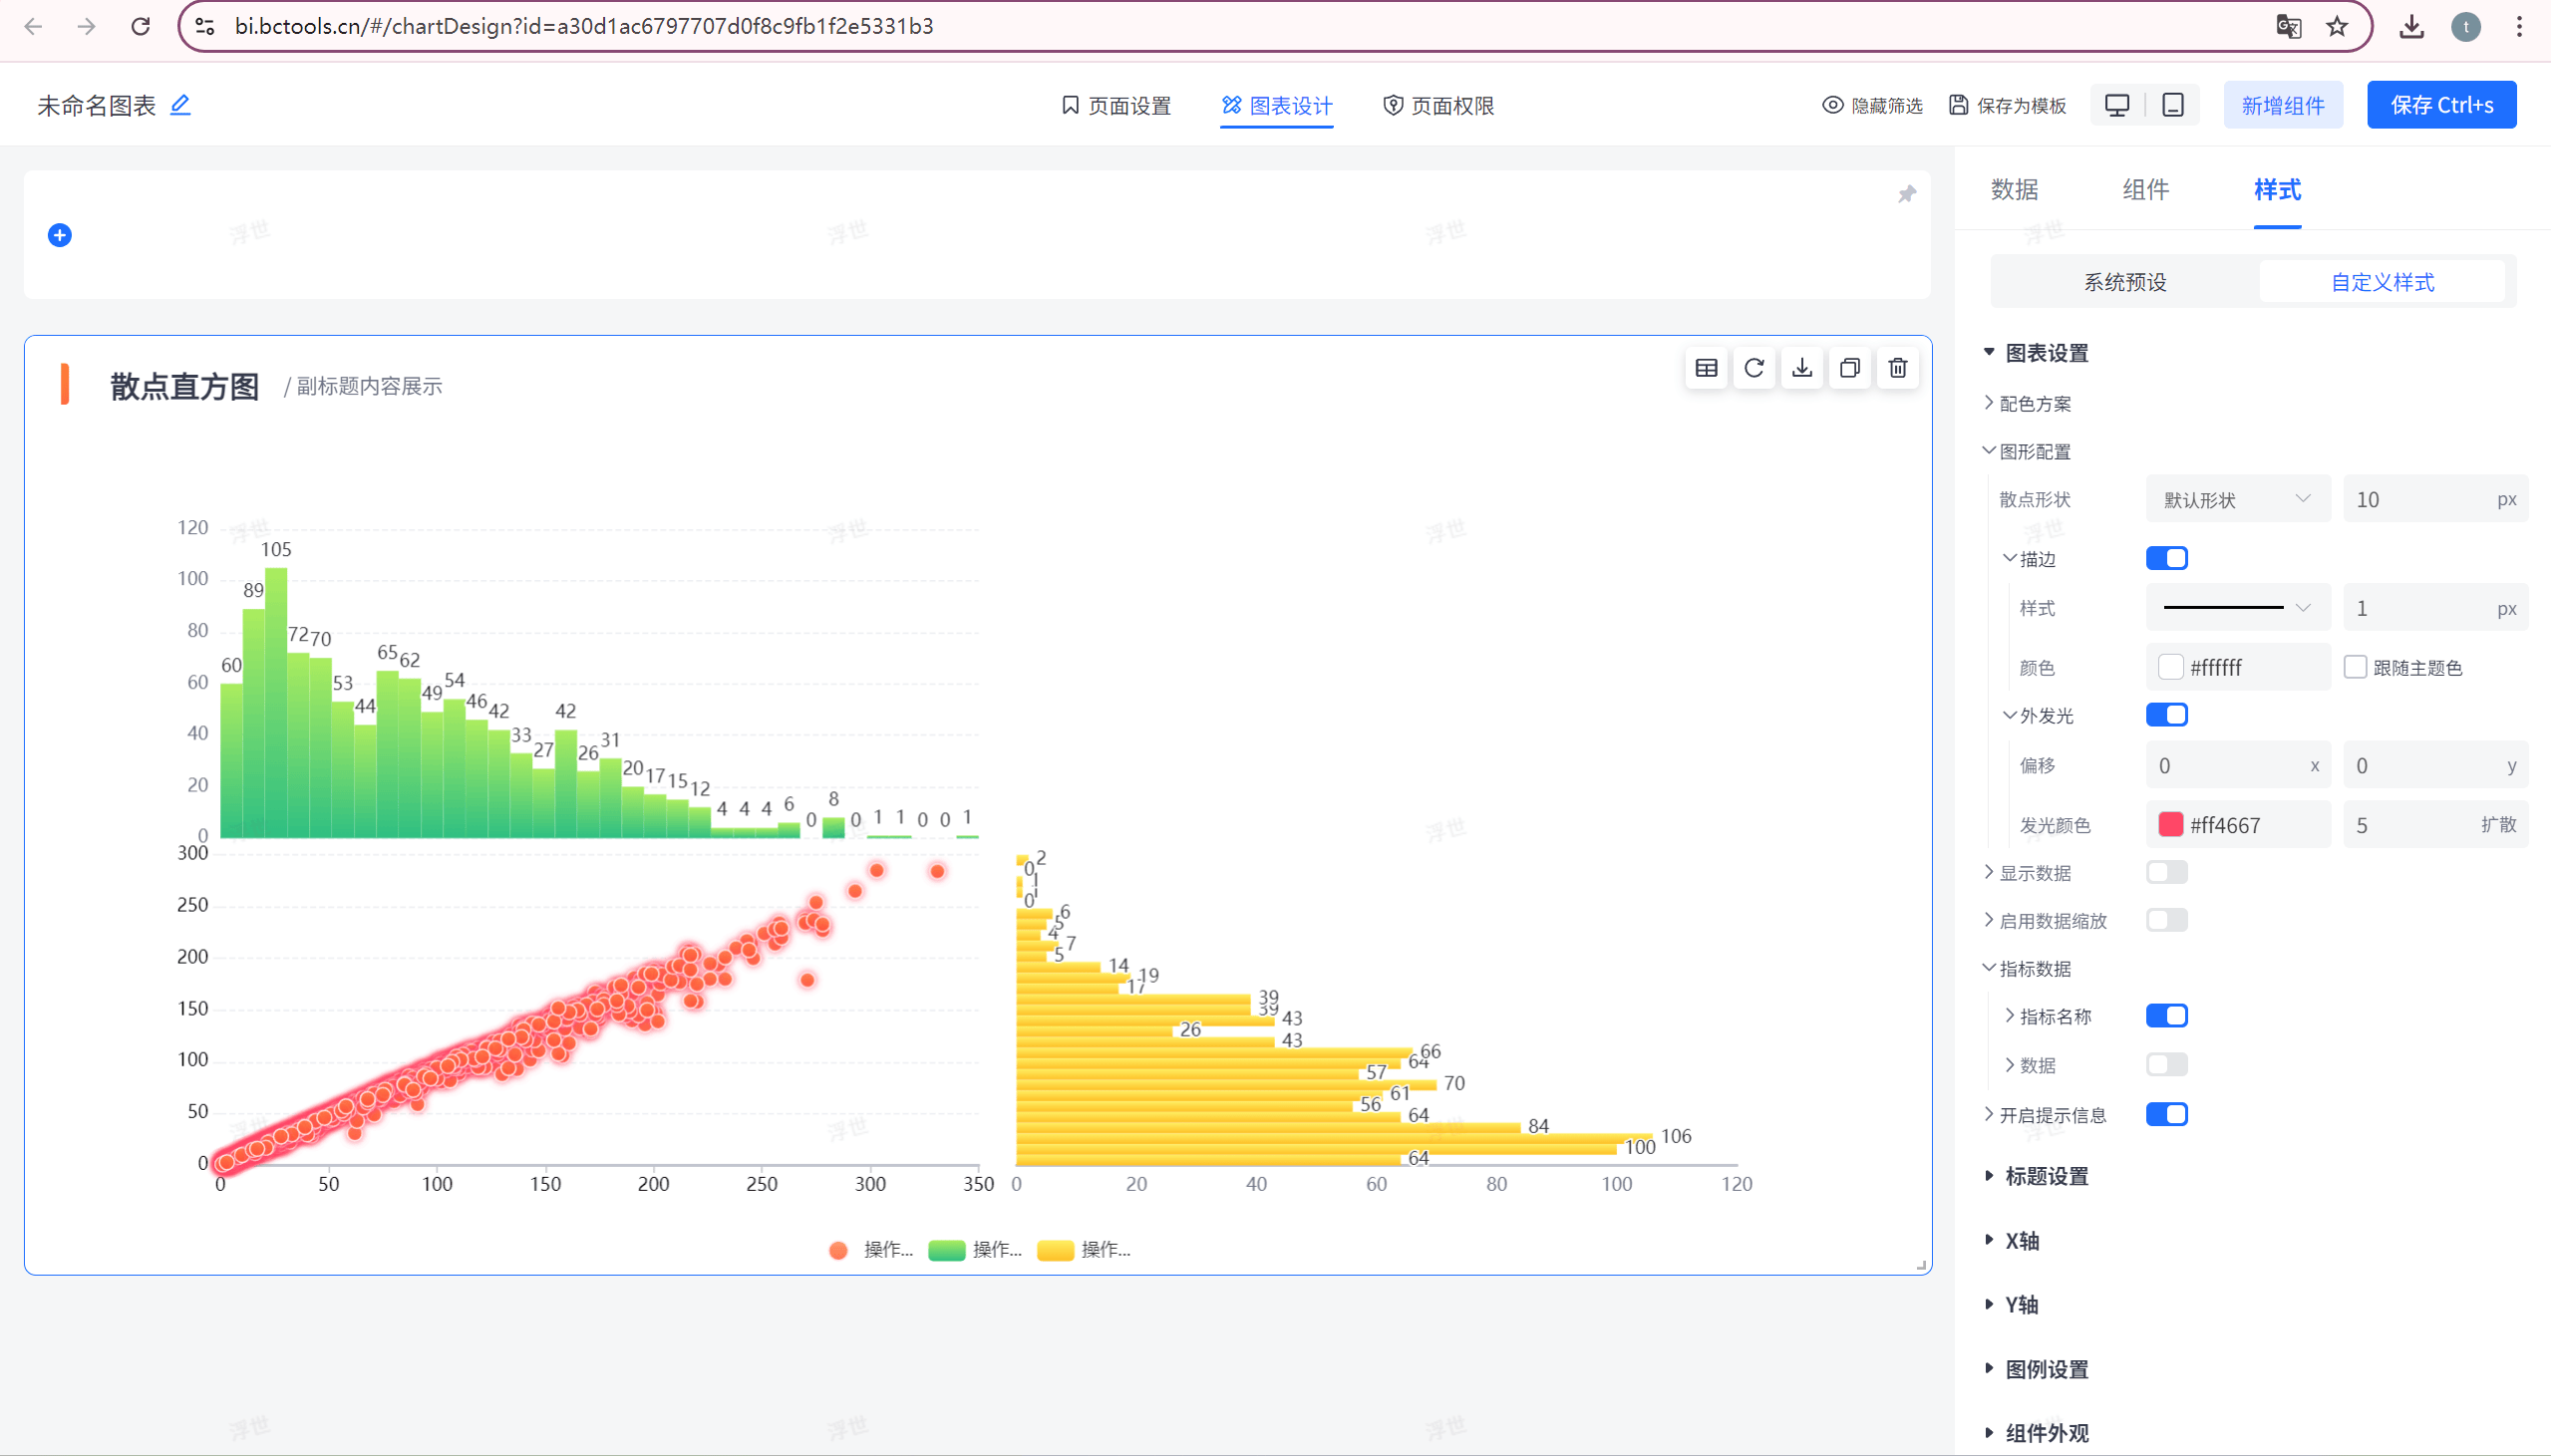Click the site info icon in address bar
Screen dimensions: 2551x1456
tap(205, 26)
